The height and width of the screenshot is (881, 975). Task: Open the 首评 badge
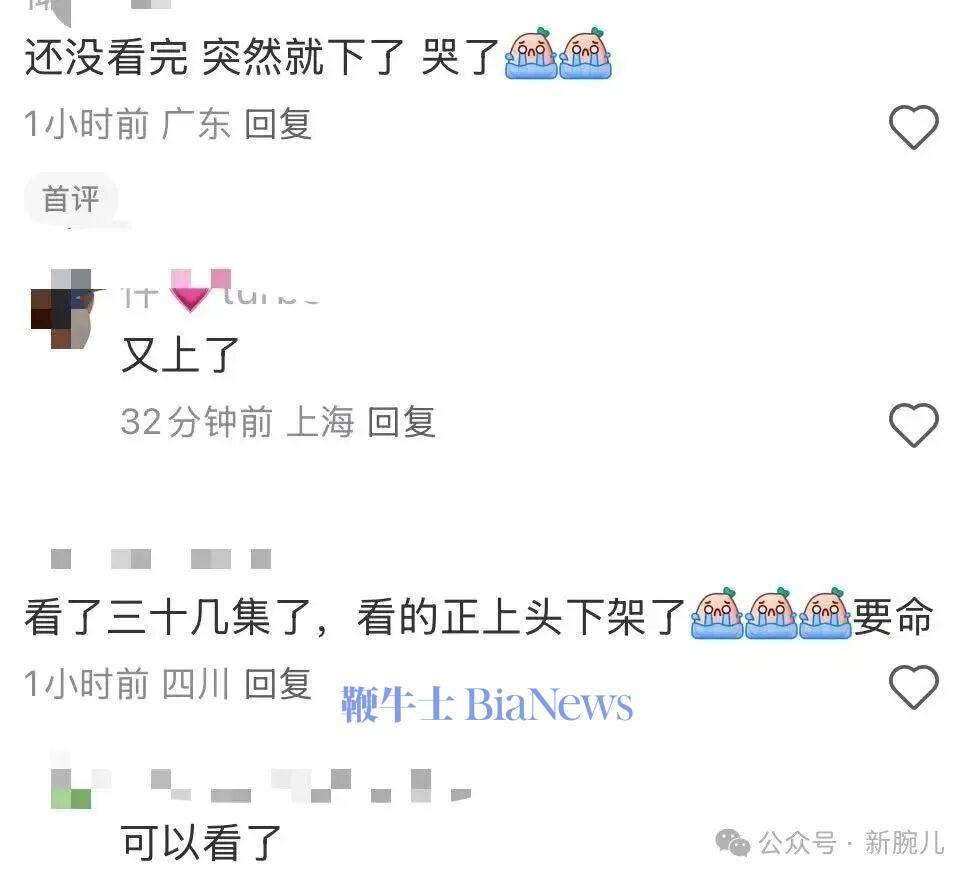point(70,199)
